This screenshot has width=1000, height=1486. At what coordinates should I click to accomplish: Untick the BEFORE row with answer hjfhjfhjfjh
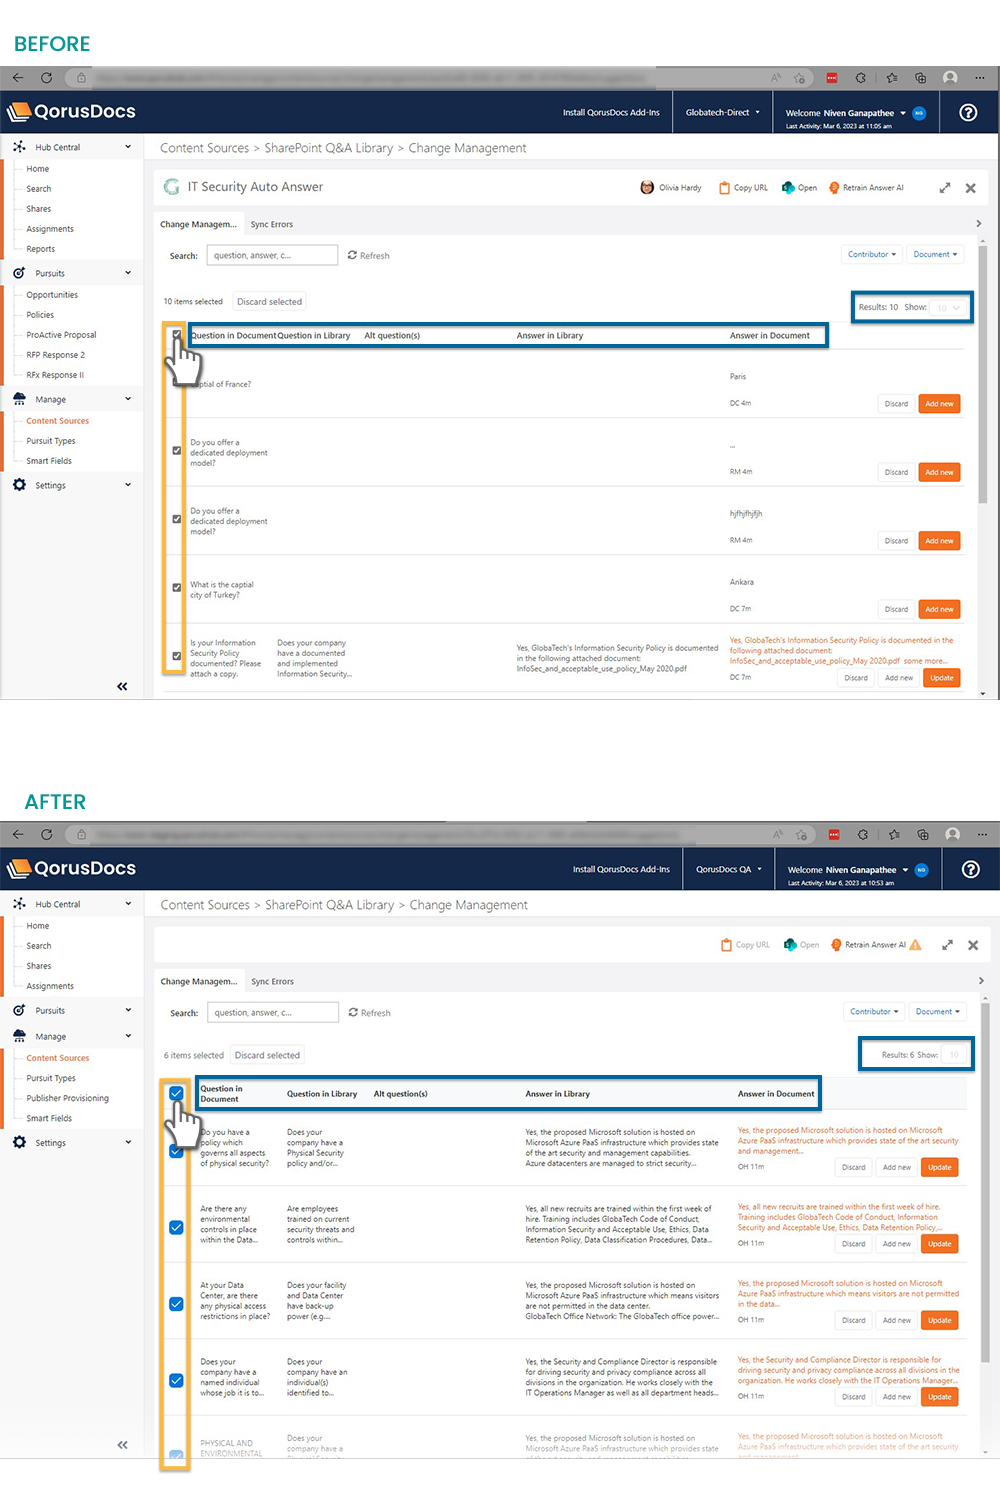pos(177,519)
